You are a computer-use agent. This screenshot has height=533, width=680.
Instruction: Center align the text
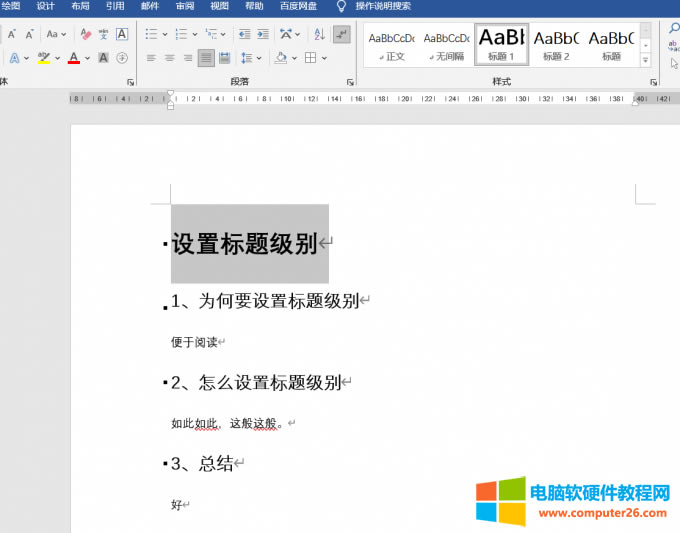(170, 58)
